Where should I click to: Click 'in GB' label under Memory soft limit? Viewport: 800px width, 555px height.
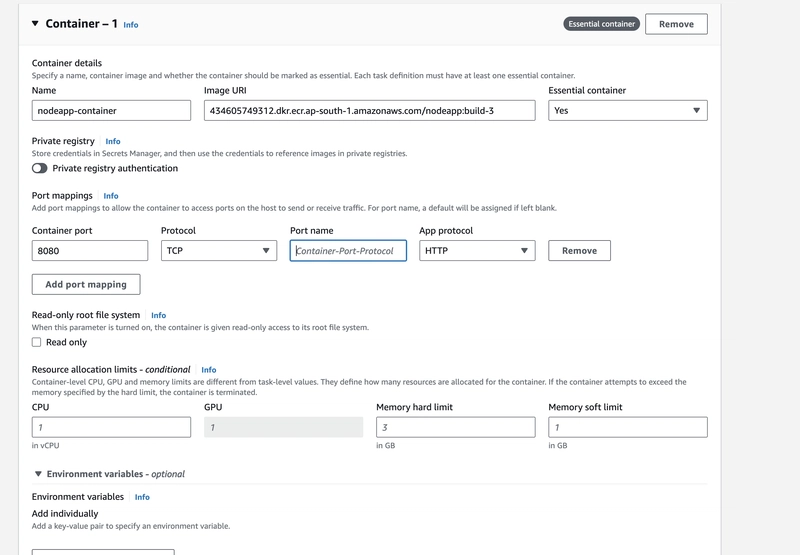558,445
